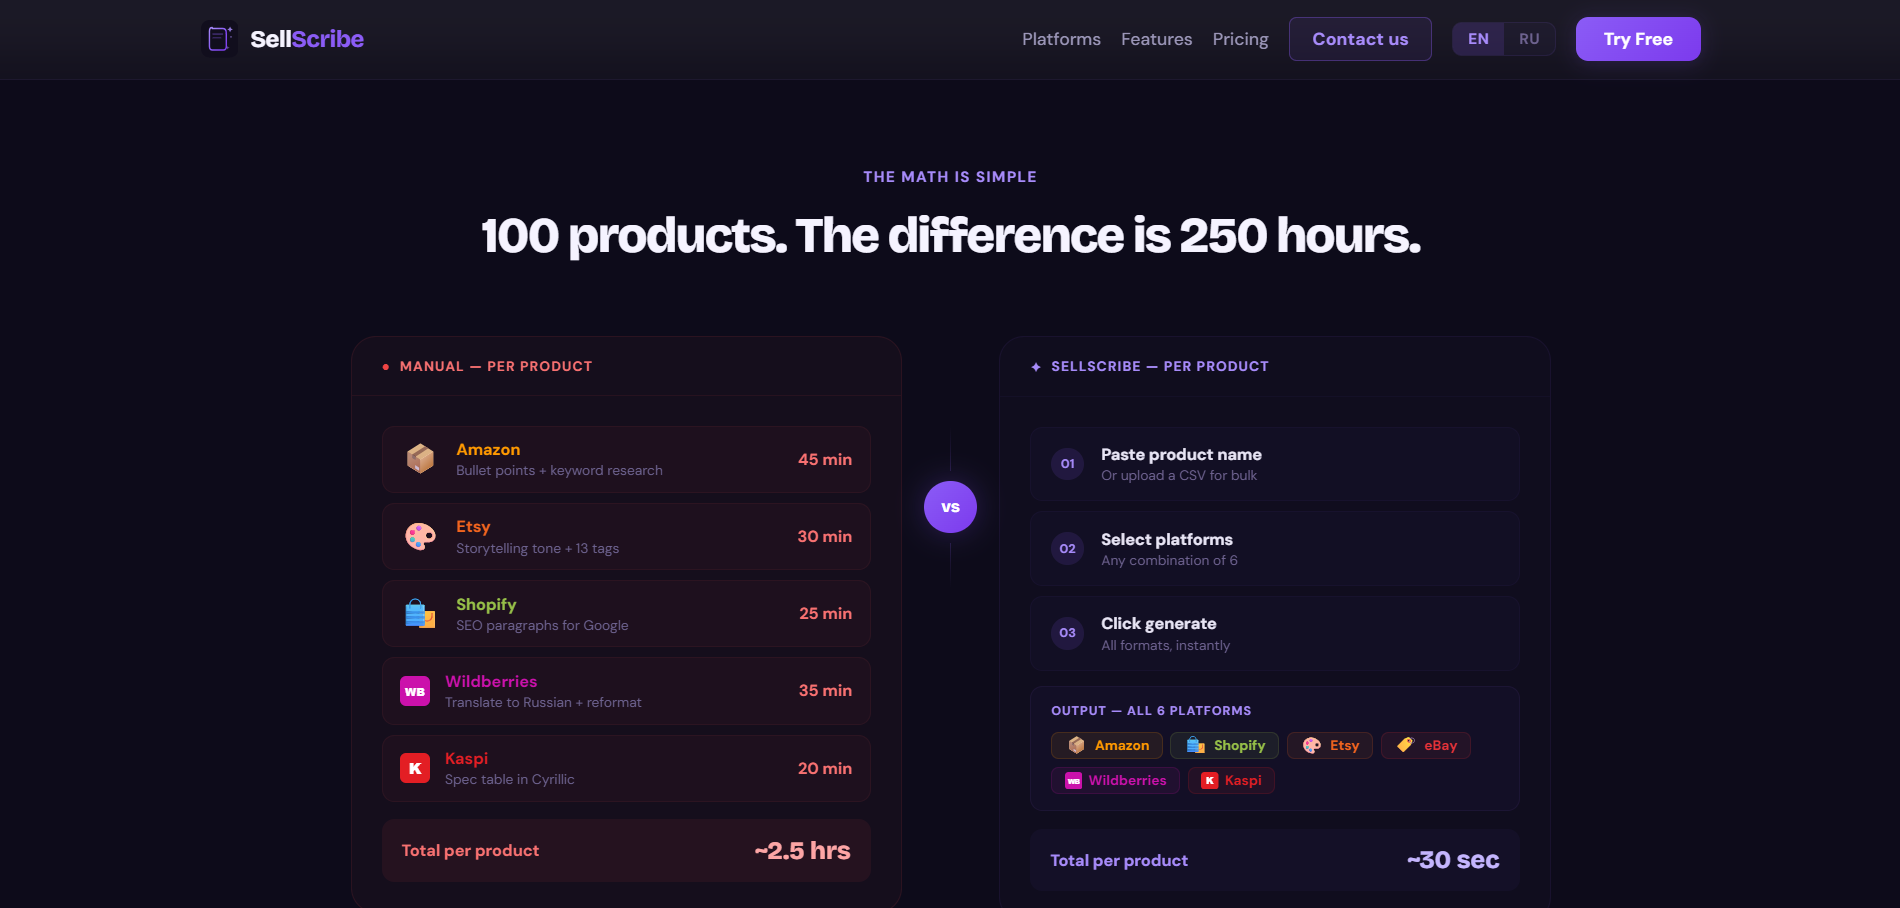Select the eBay output platform chip
The height and width of the screenshot is (908, 1900).
1426,746
